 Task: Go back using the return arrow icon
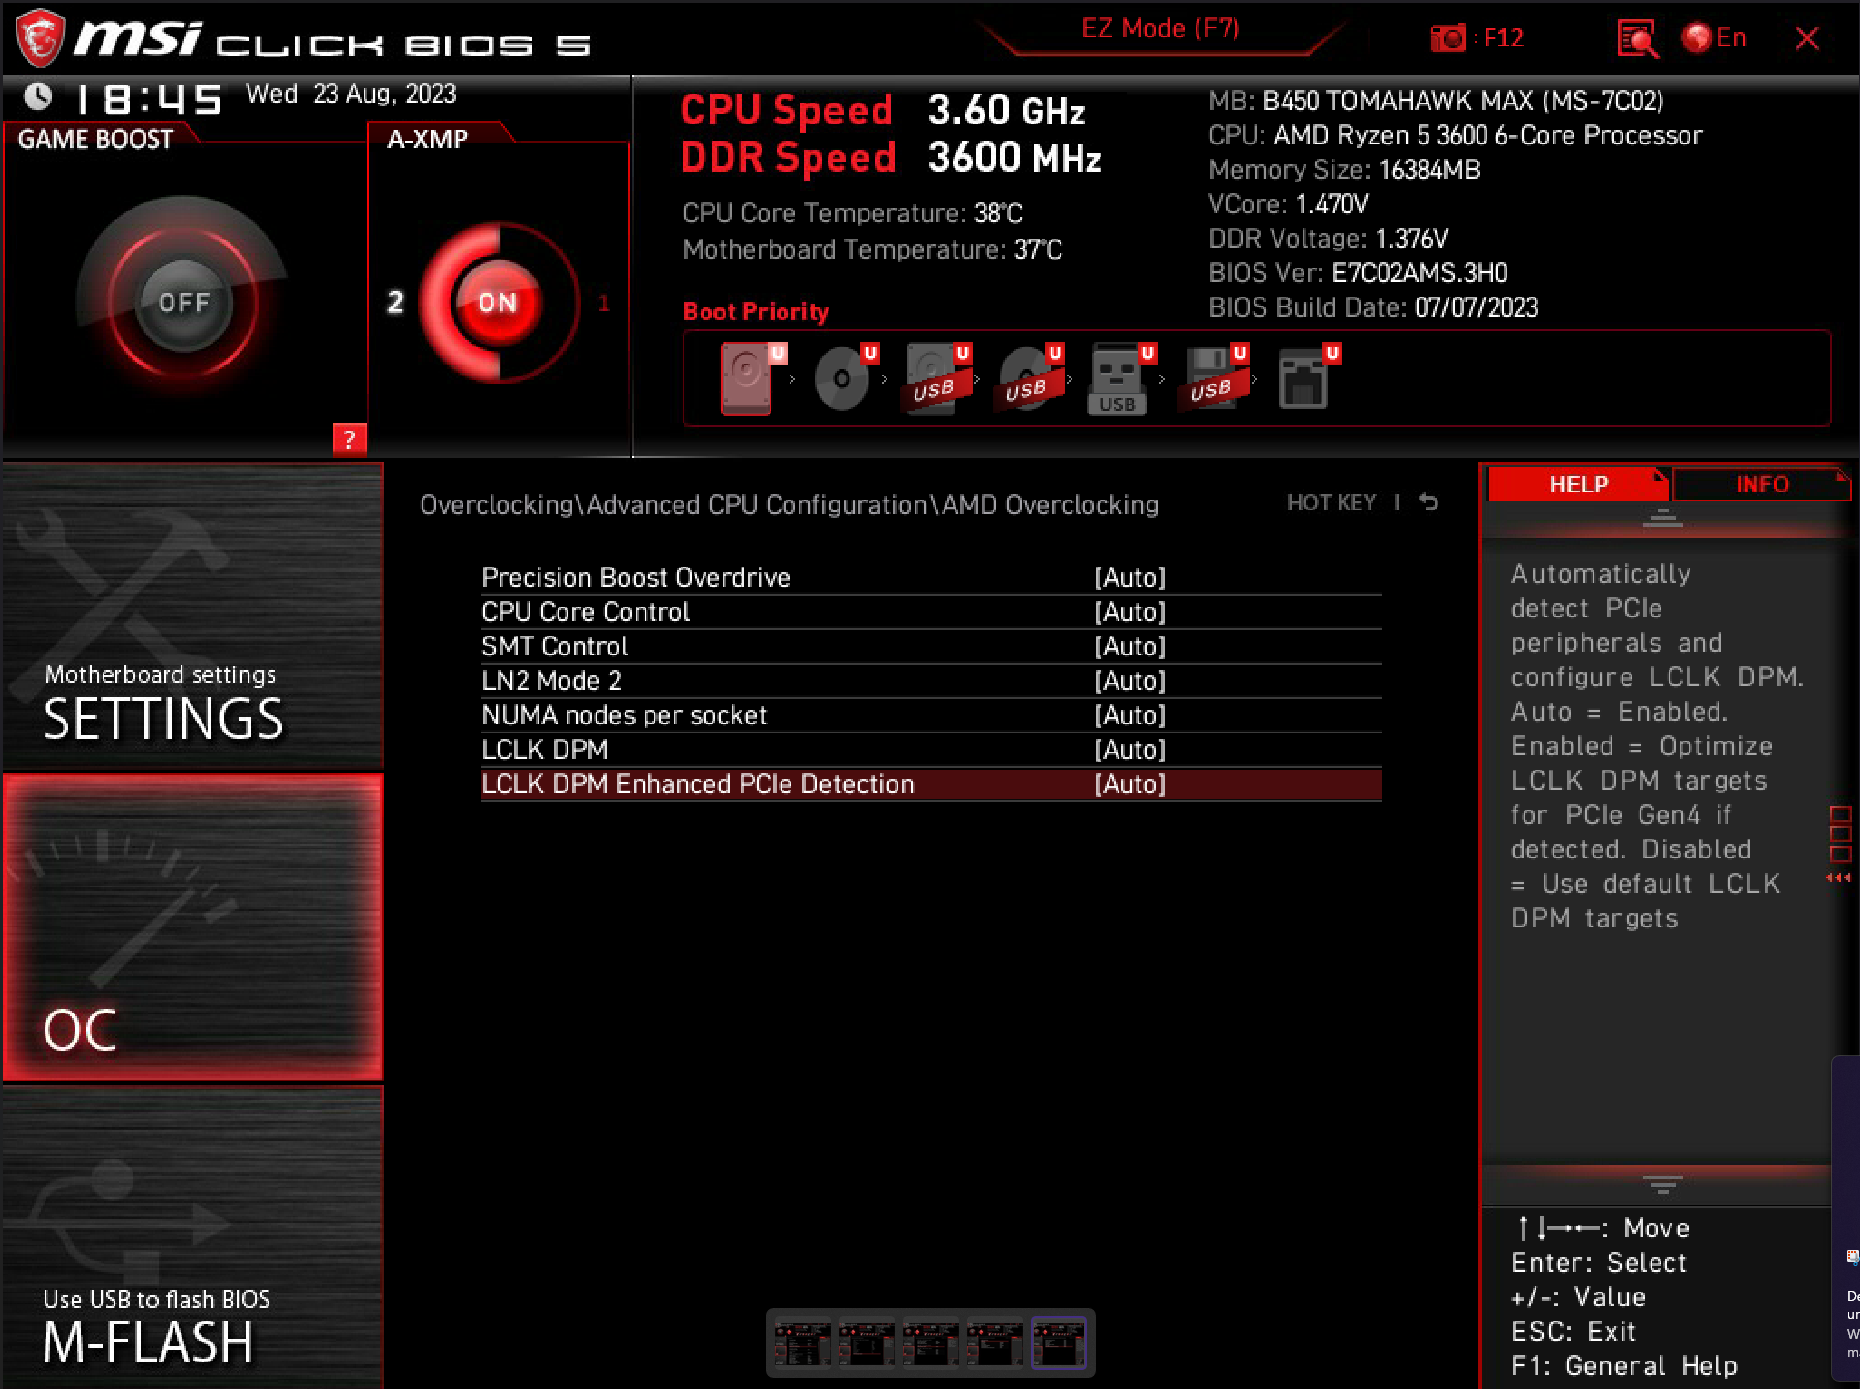[1428, 502]
